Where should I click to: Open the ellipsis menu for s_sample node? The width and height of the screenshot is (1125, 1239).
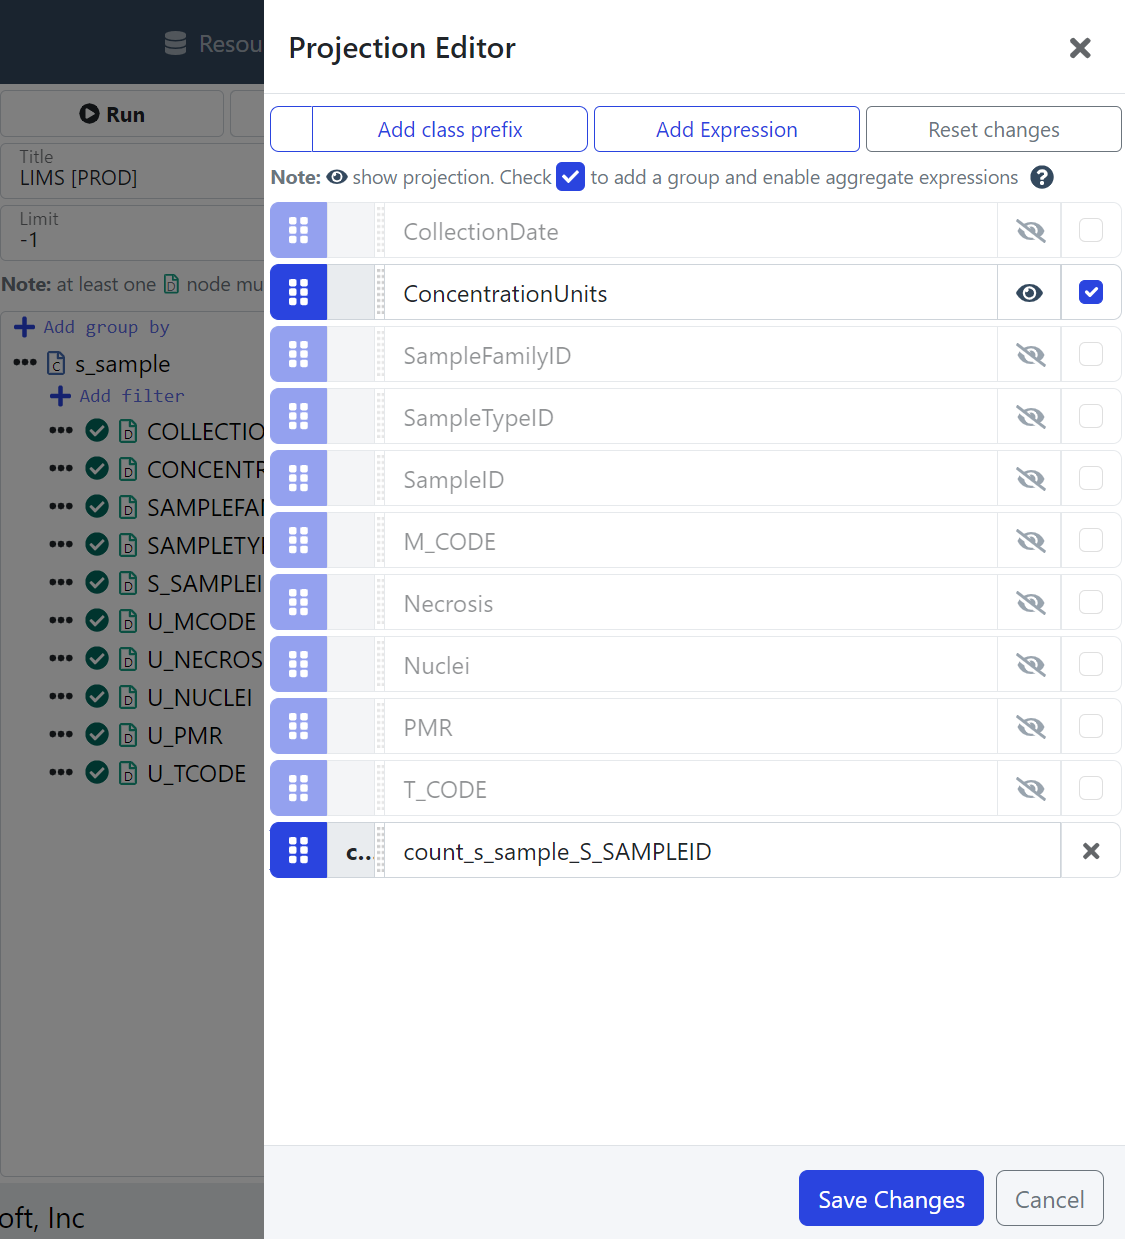(x=25, y=363)
